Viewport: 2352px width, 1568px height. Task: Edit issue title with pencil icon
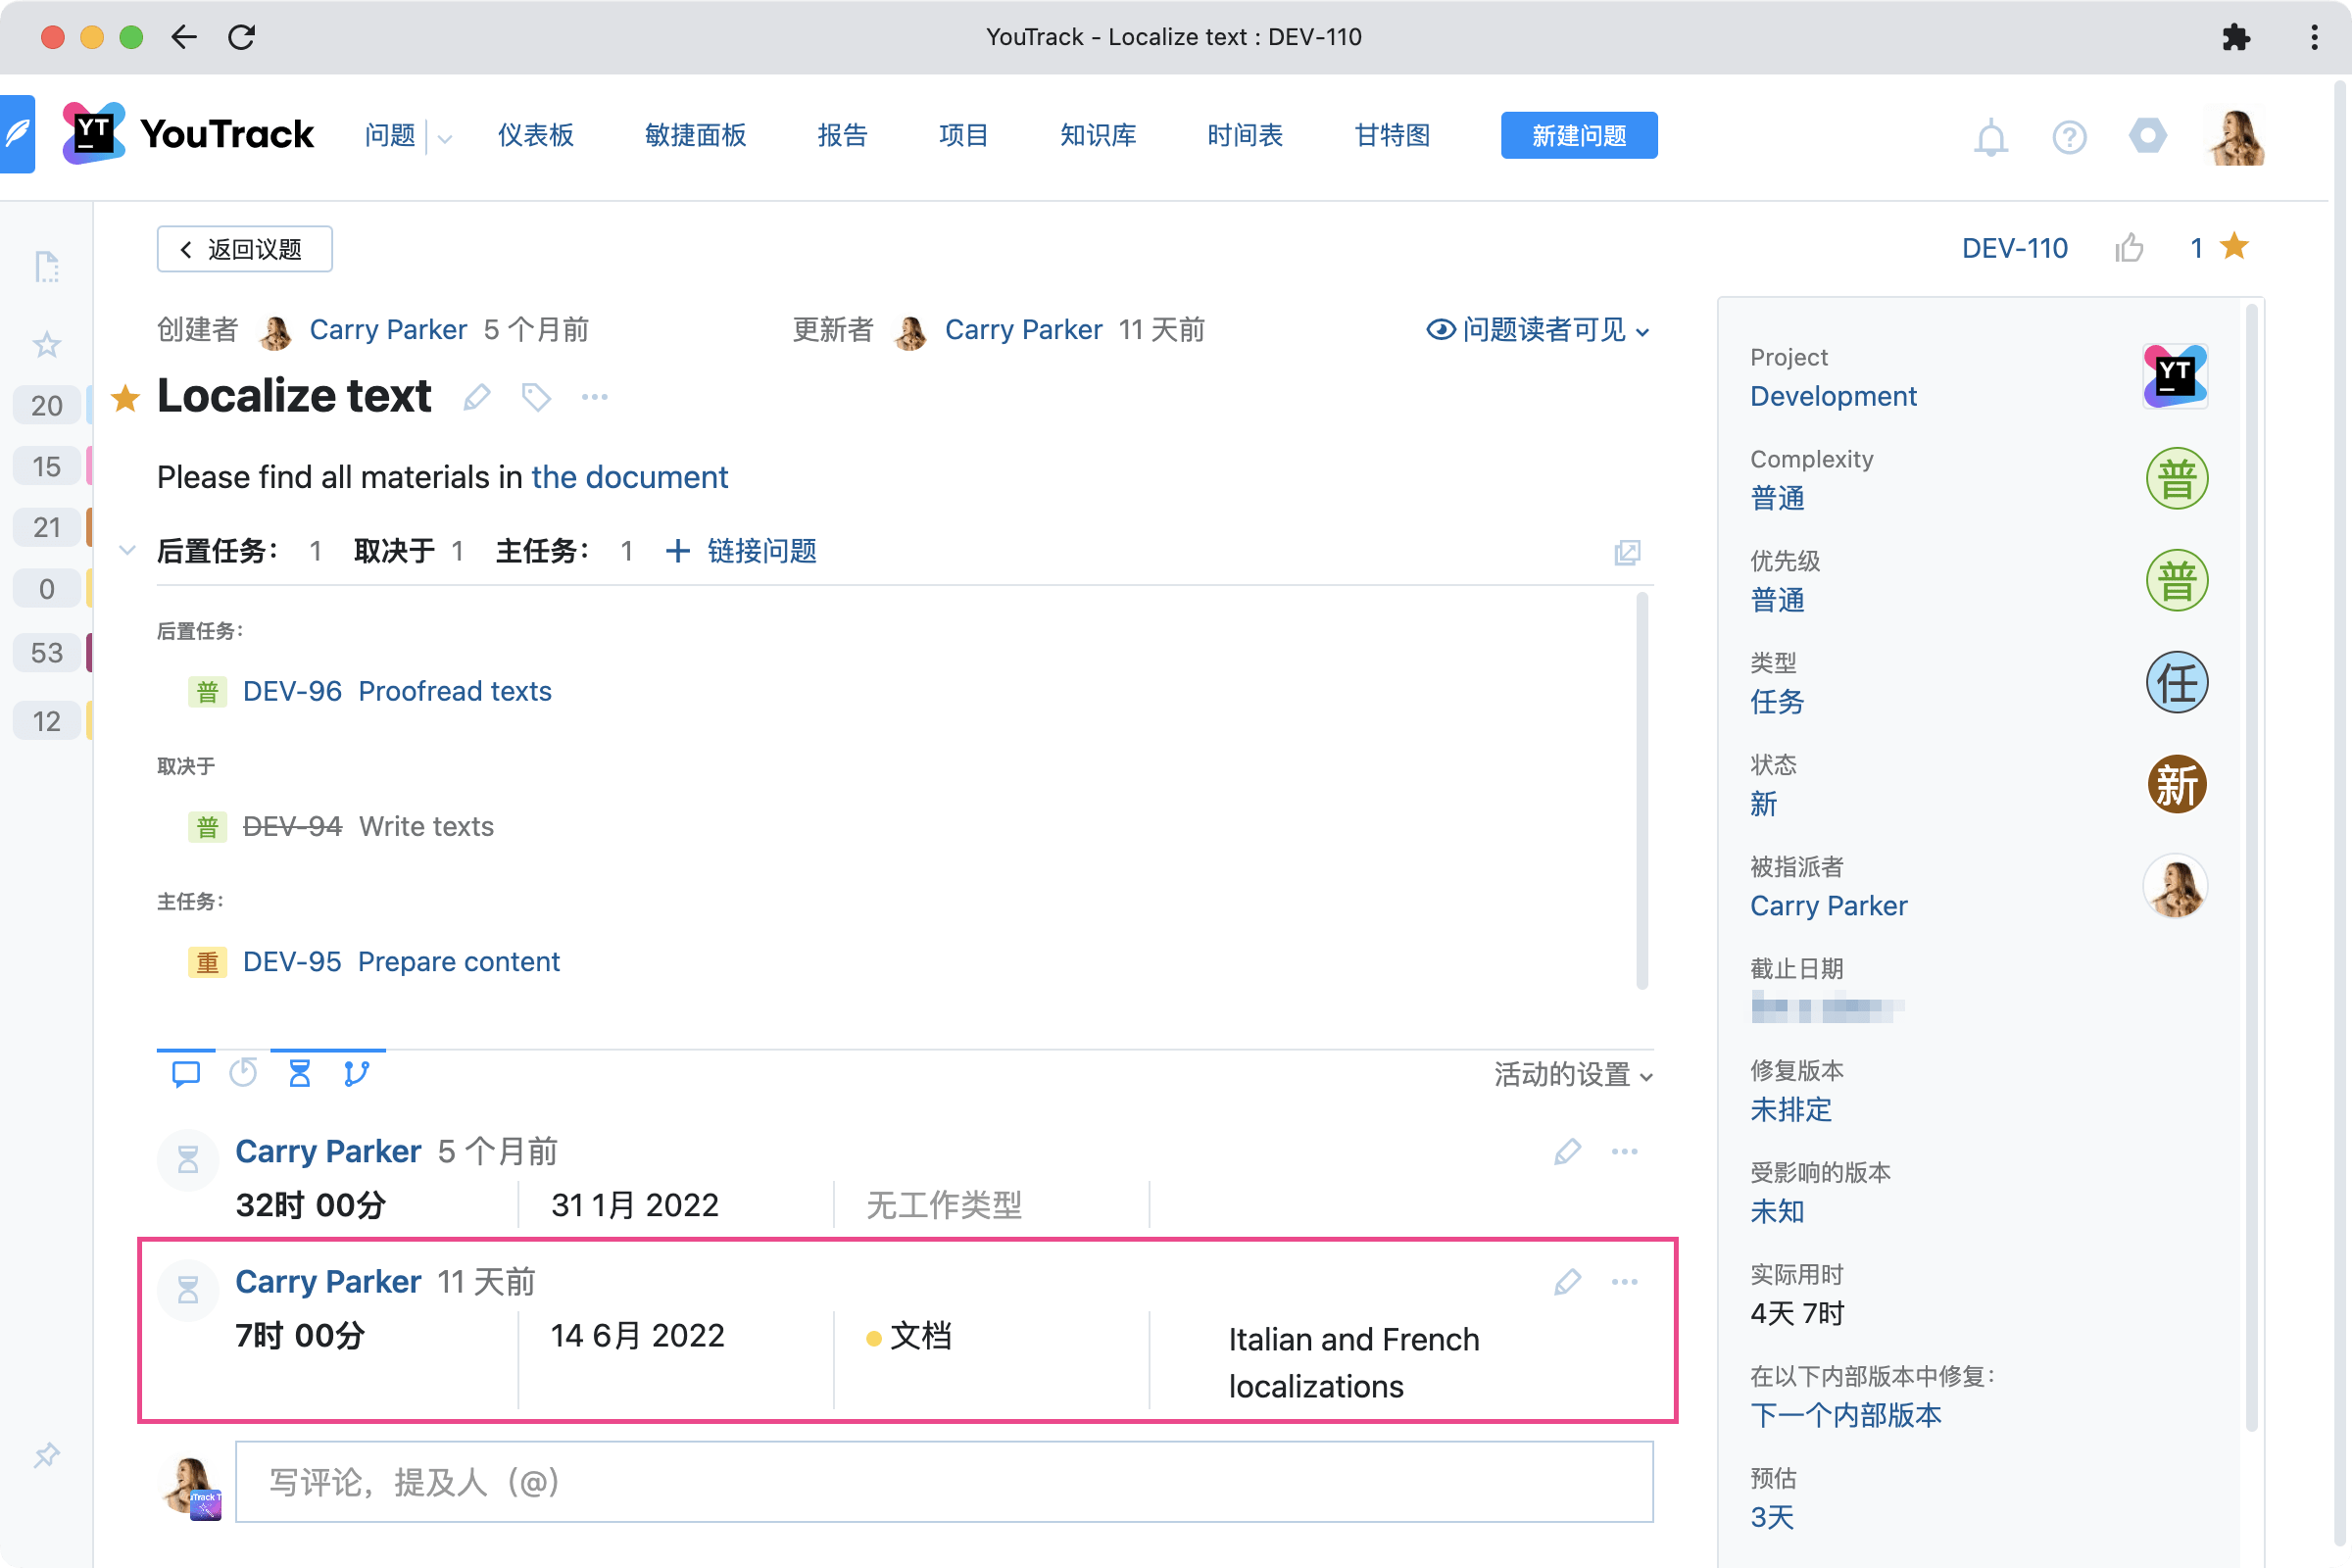477,397
